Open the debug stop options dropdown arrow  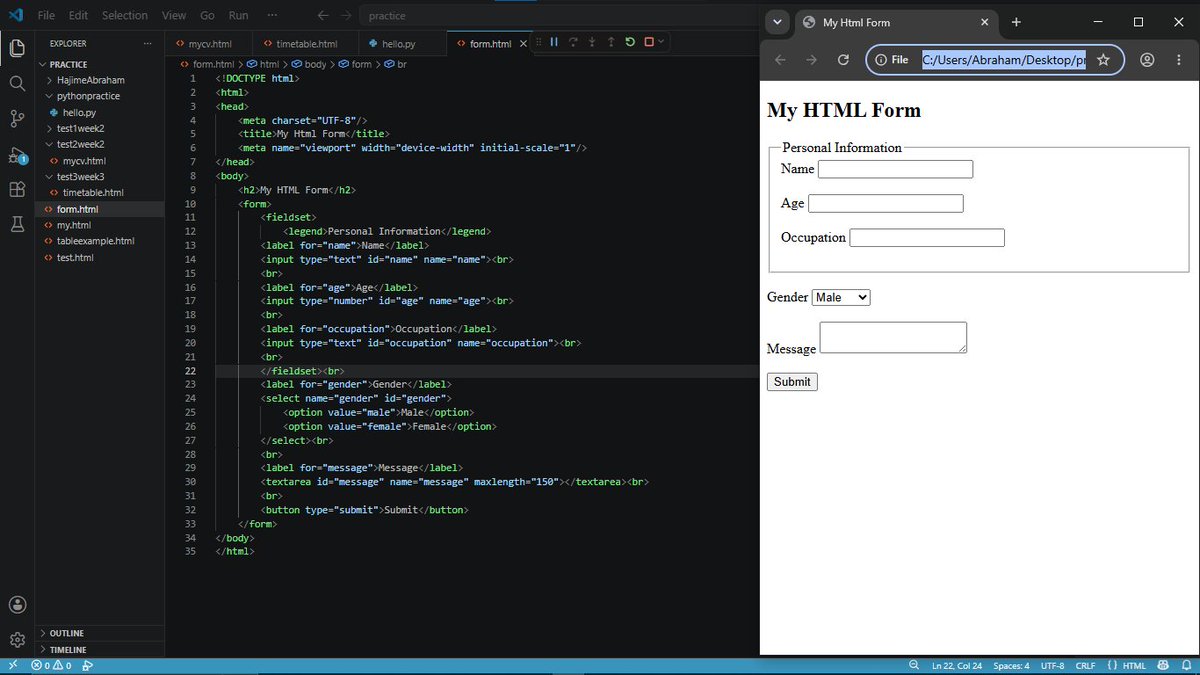point(661,42)
